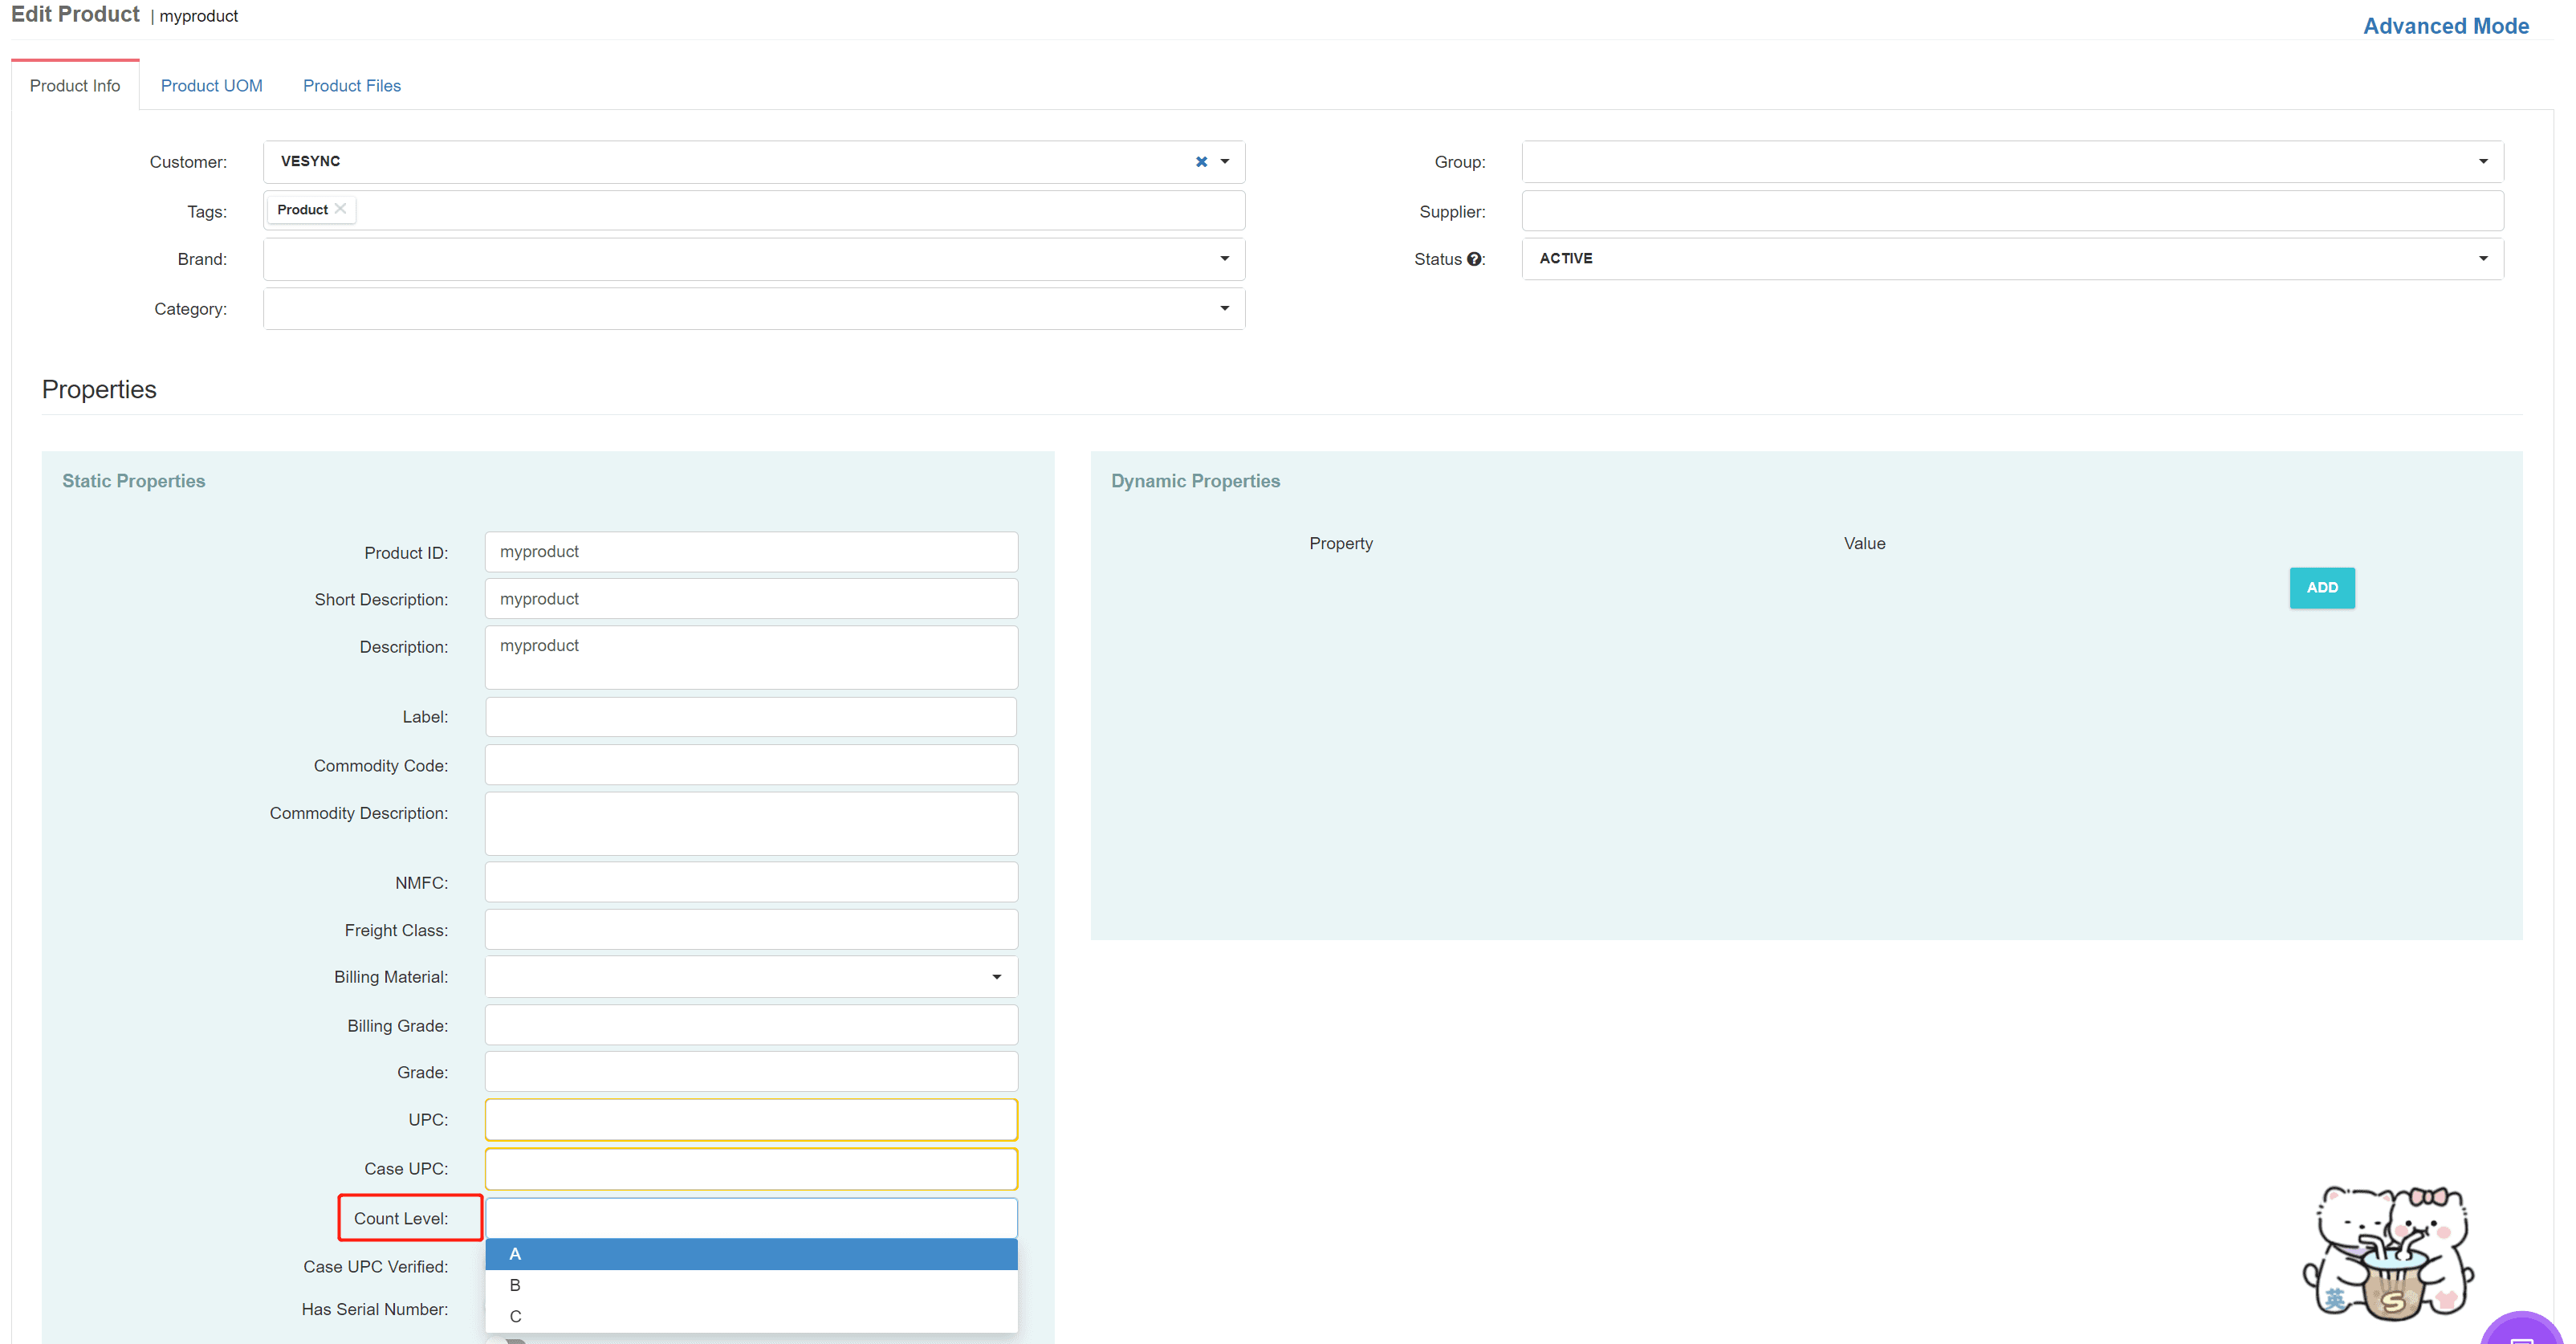2576x1344 pixels.
Task: Select the Product Info tab
Action: 75,86
